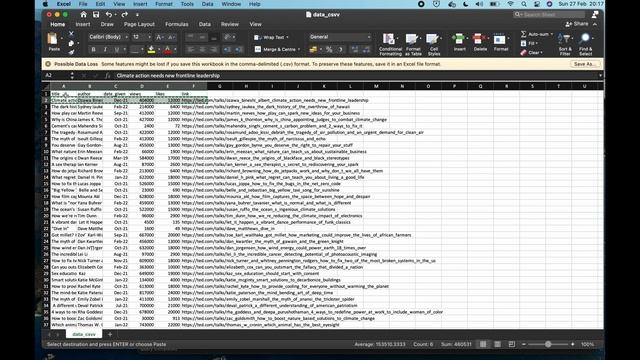Click the Search Sheet field

(x=549, y=14)
